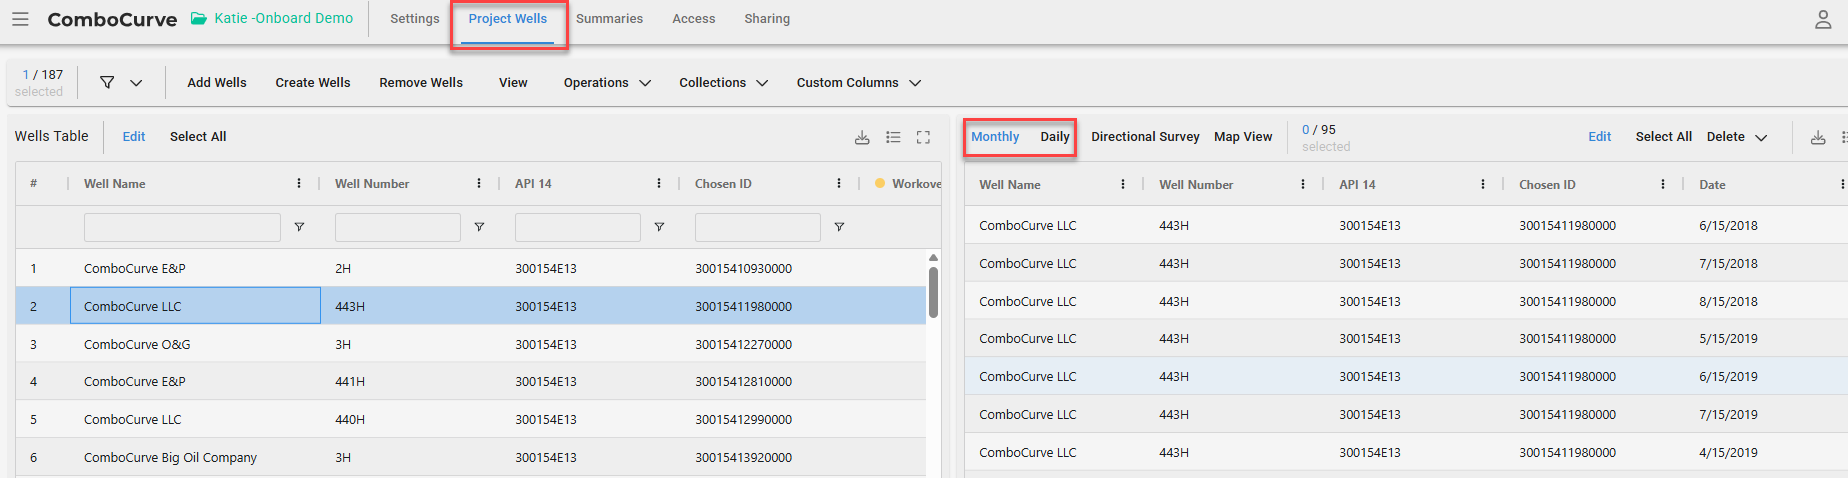Switch to Daily production view
Screen dimensions: 1848x478
pyautogui.click(x=1054, y=137)
